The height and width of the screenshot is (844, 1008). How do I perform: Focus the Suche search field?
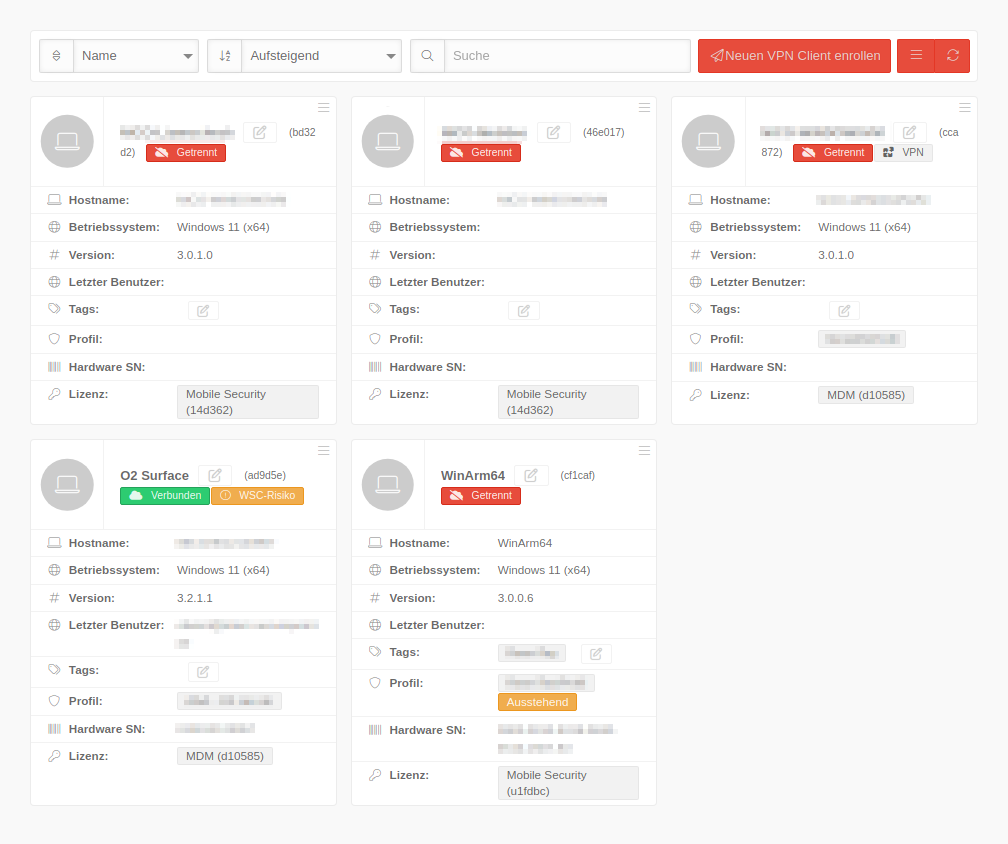click(567, 56)
